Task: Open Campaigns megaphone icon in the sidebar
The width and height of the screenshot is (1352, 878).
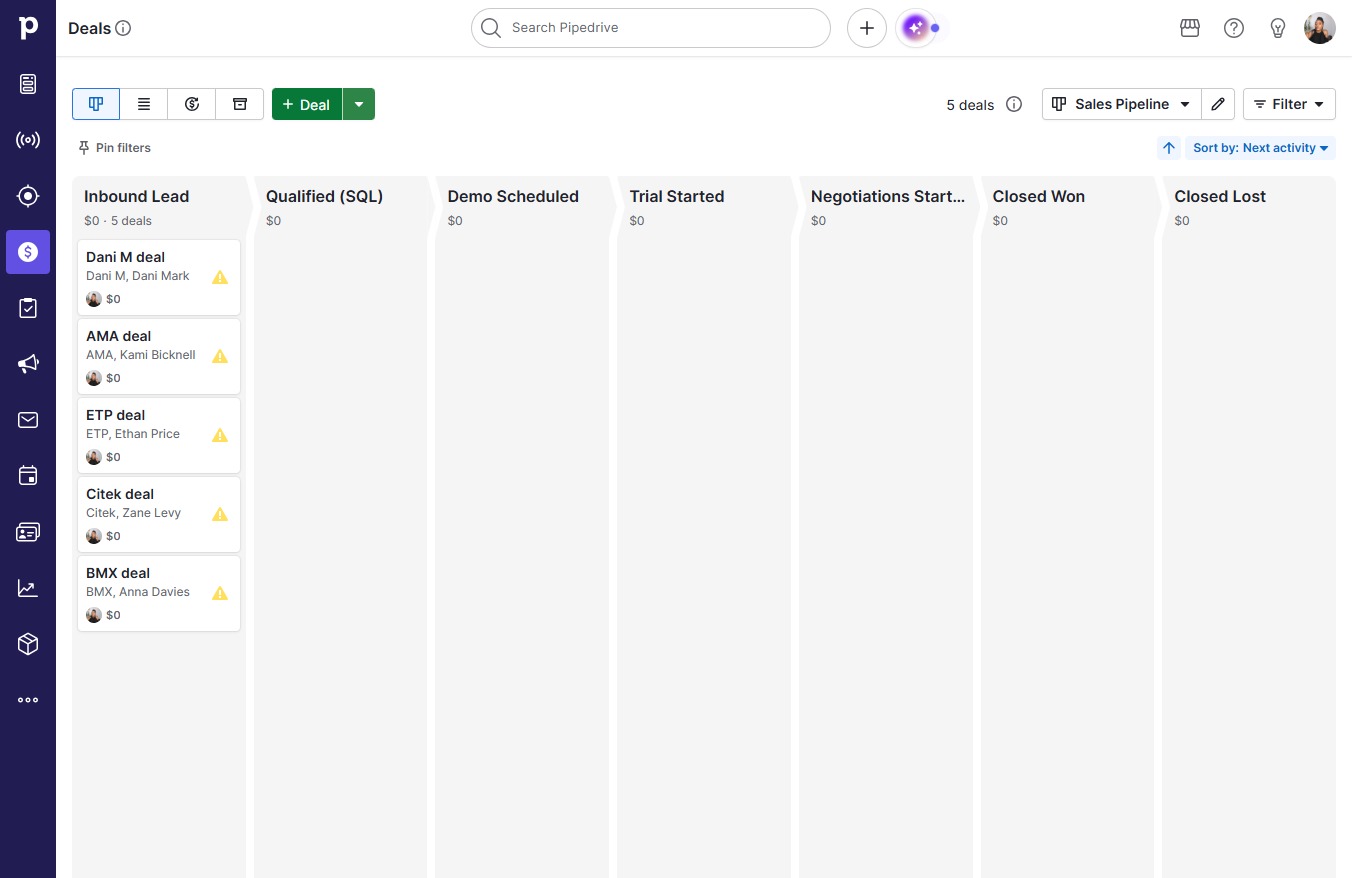Action: 28,364
